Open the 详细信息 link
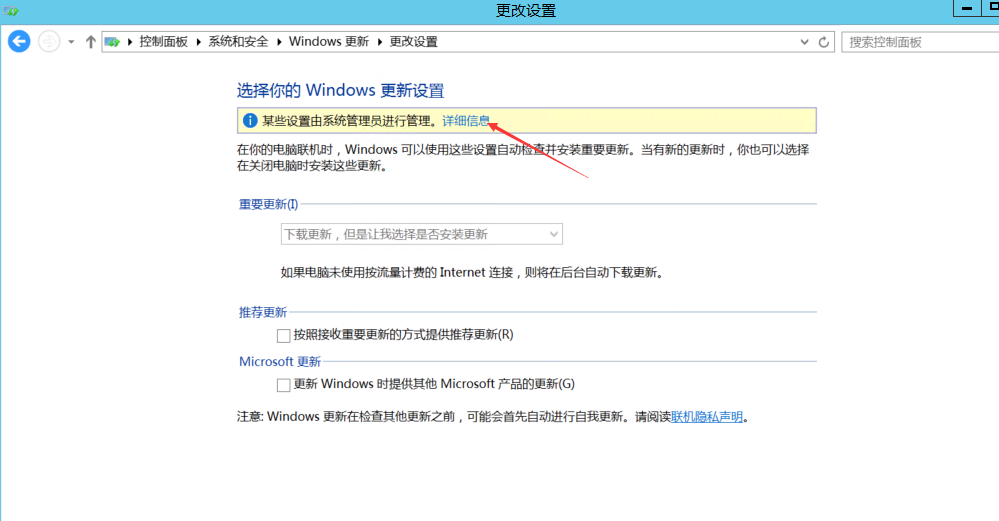 tap(466, 120)
